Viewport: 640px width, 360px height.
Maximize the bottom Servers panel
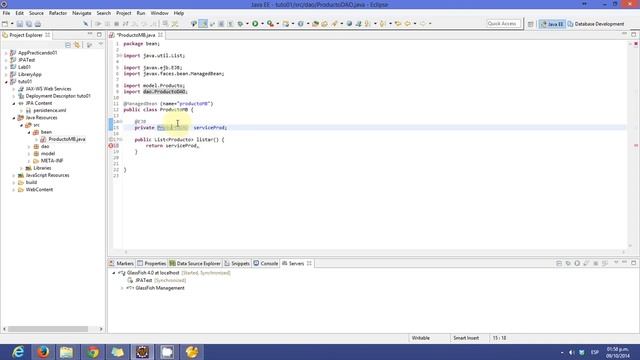[x=633, y=262]
